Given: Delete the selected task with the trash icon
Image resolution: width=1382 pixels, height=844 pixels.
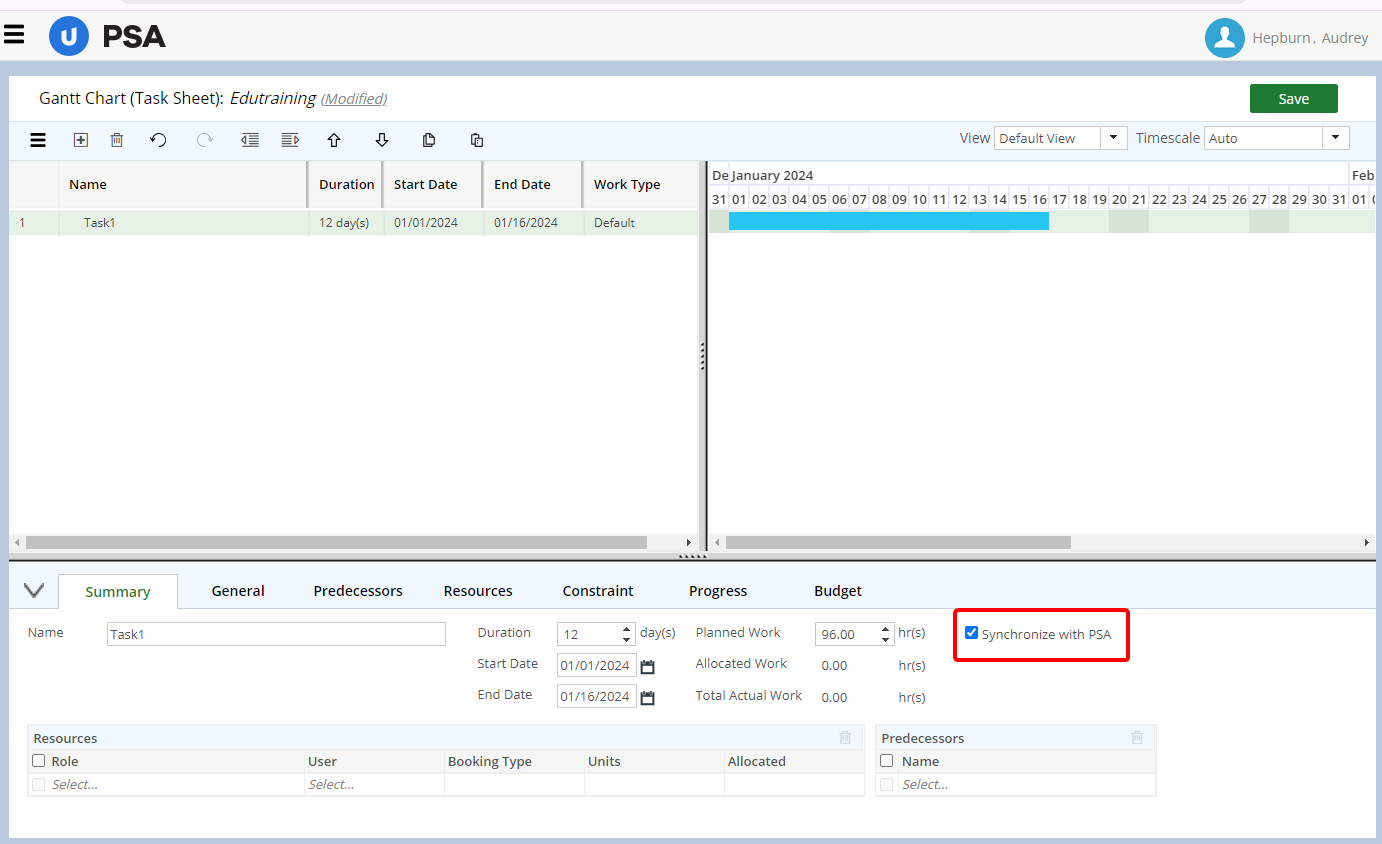Looking at the screenshot, I should [x=116, y=140].
